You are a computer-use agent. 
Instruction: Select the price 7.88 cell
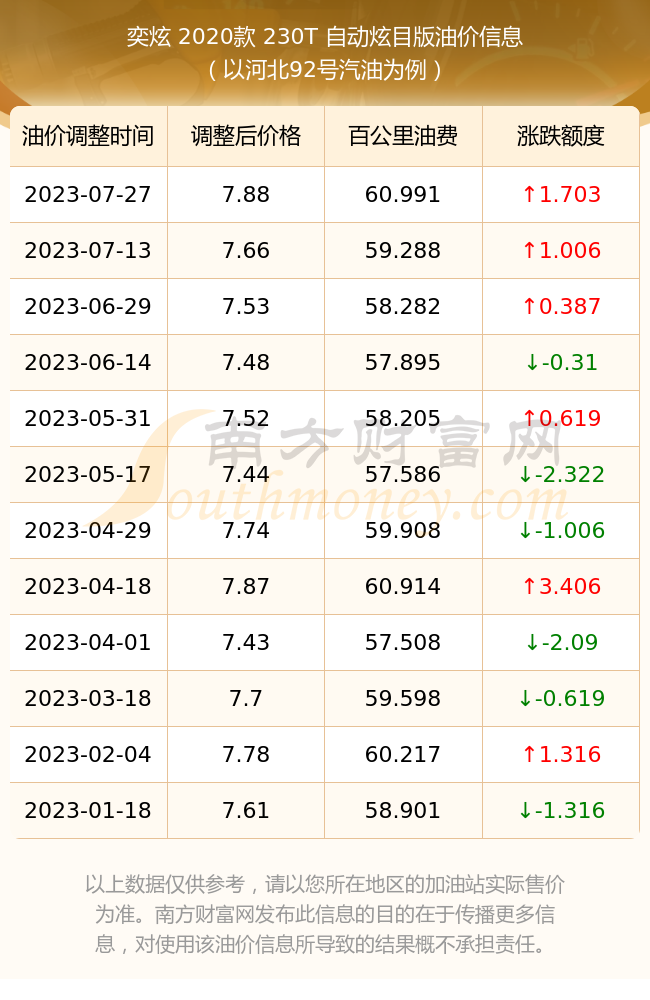tap(246, 195)
